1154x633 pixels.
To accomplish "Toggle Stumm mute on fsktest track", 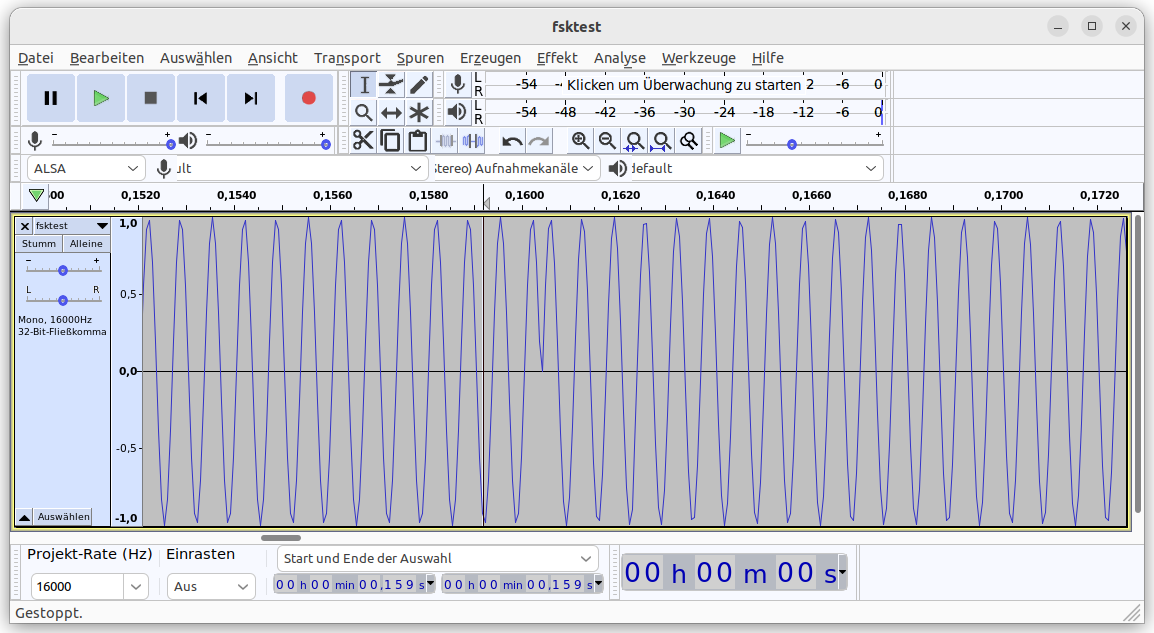I will tap(39, 244).
